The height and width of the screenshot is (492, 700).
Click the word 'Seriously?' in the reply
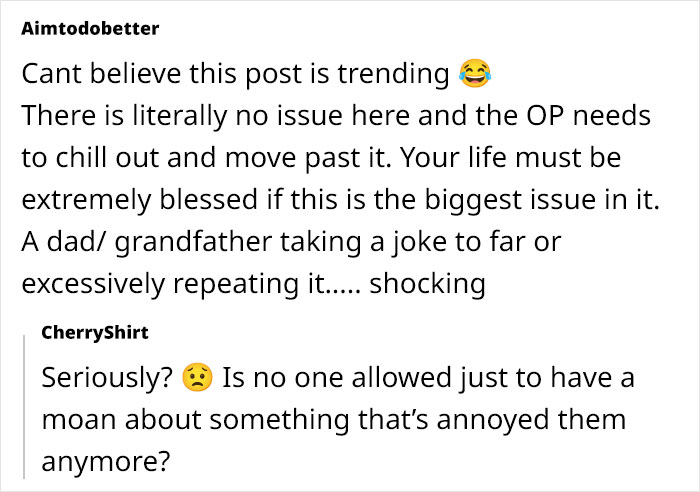pos(107,381)
